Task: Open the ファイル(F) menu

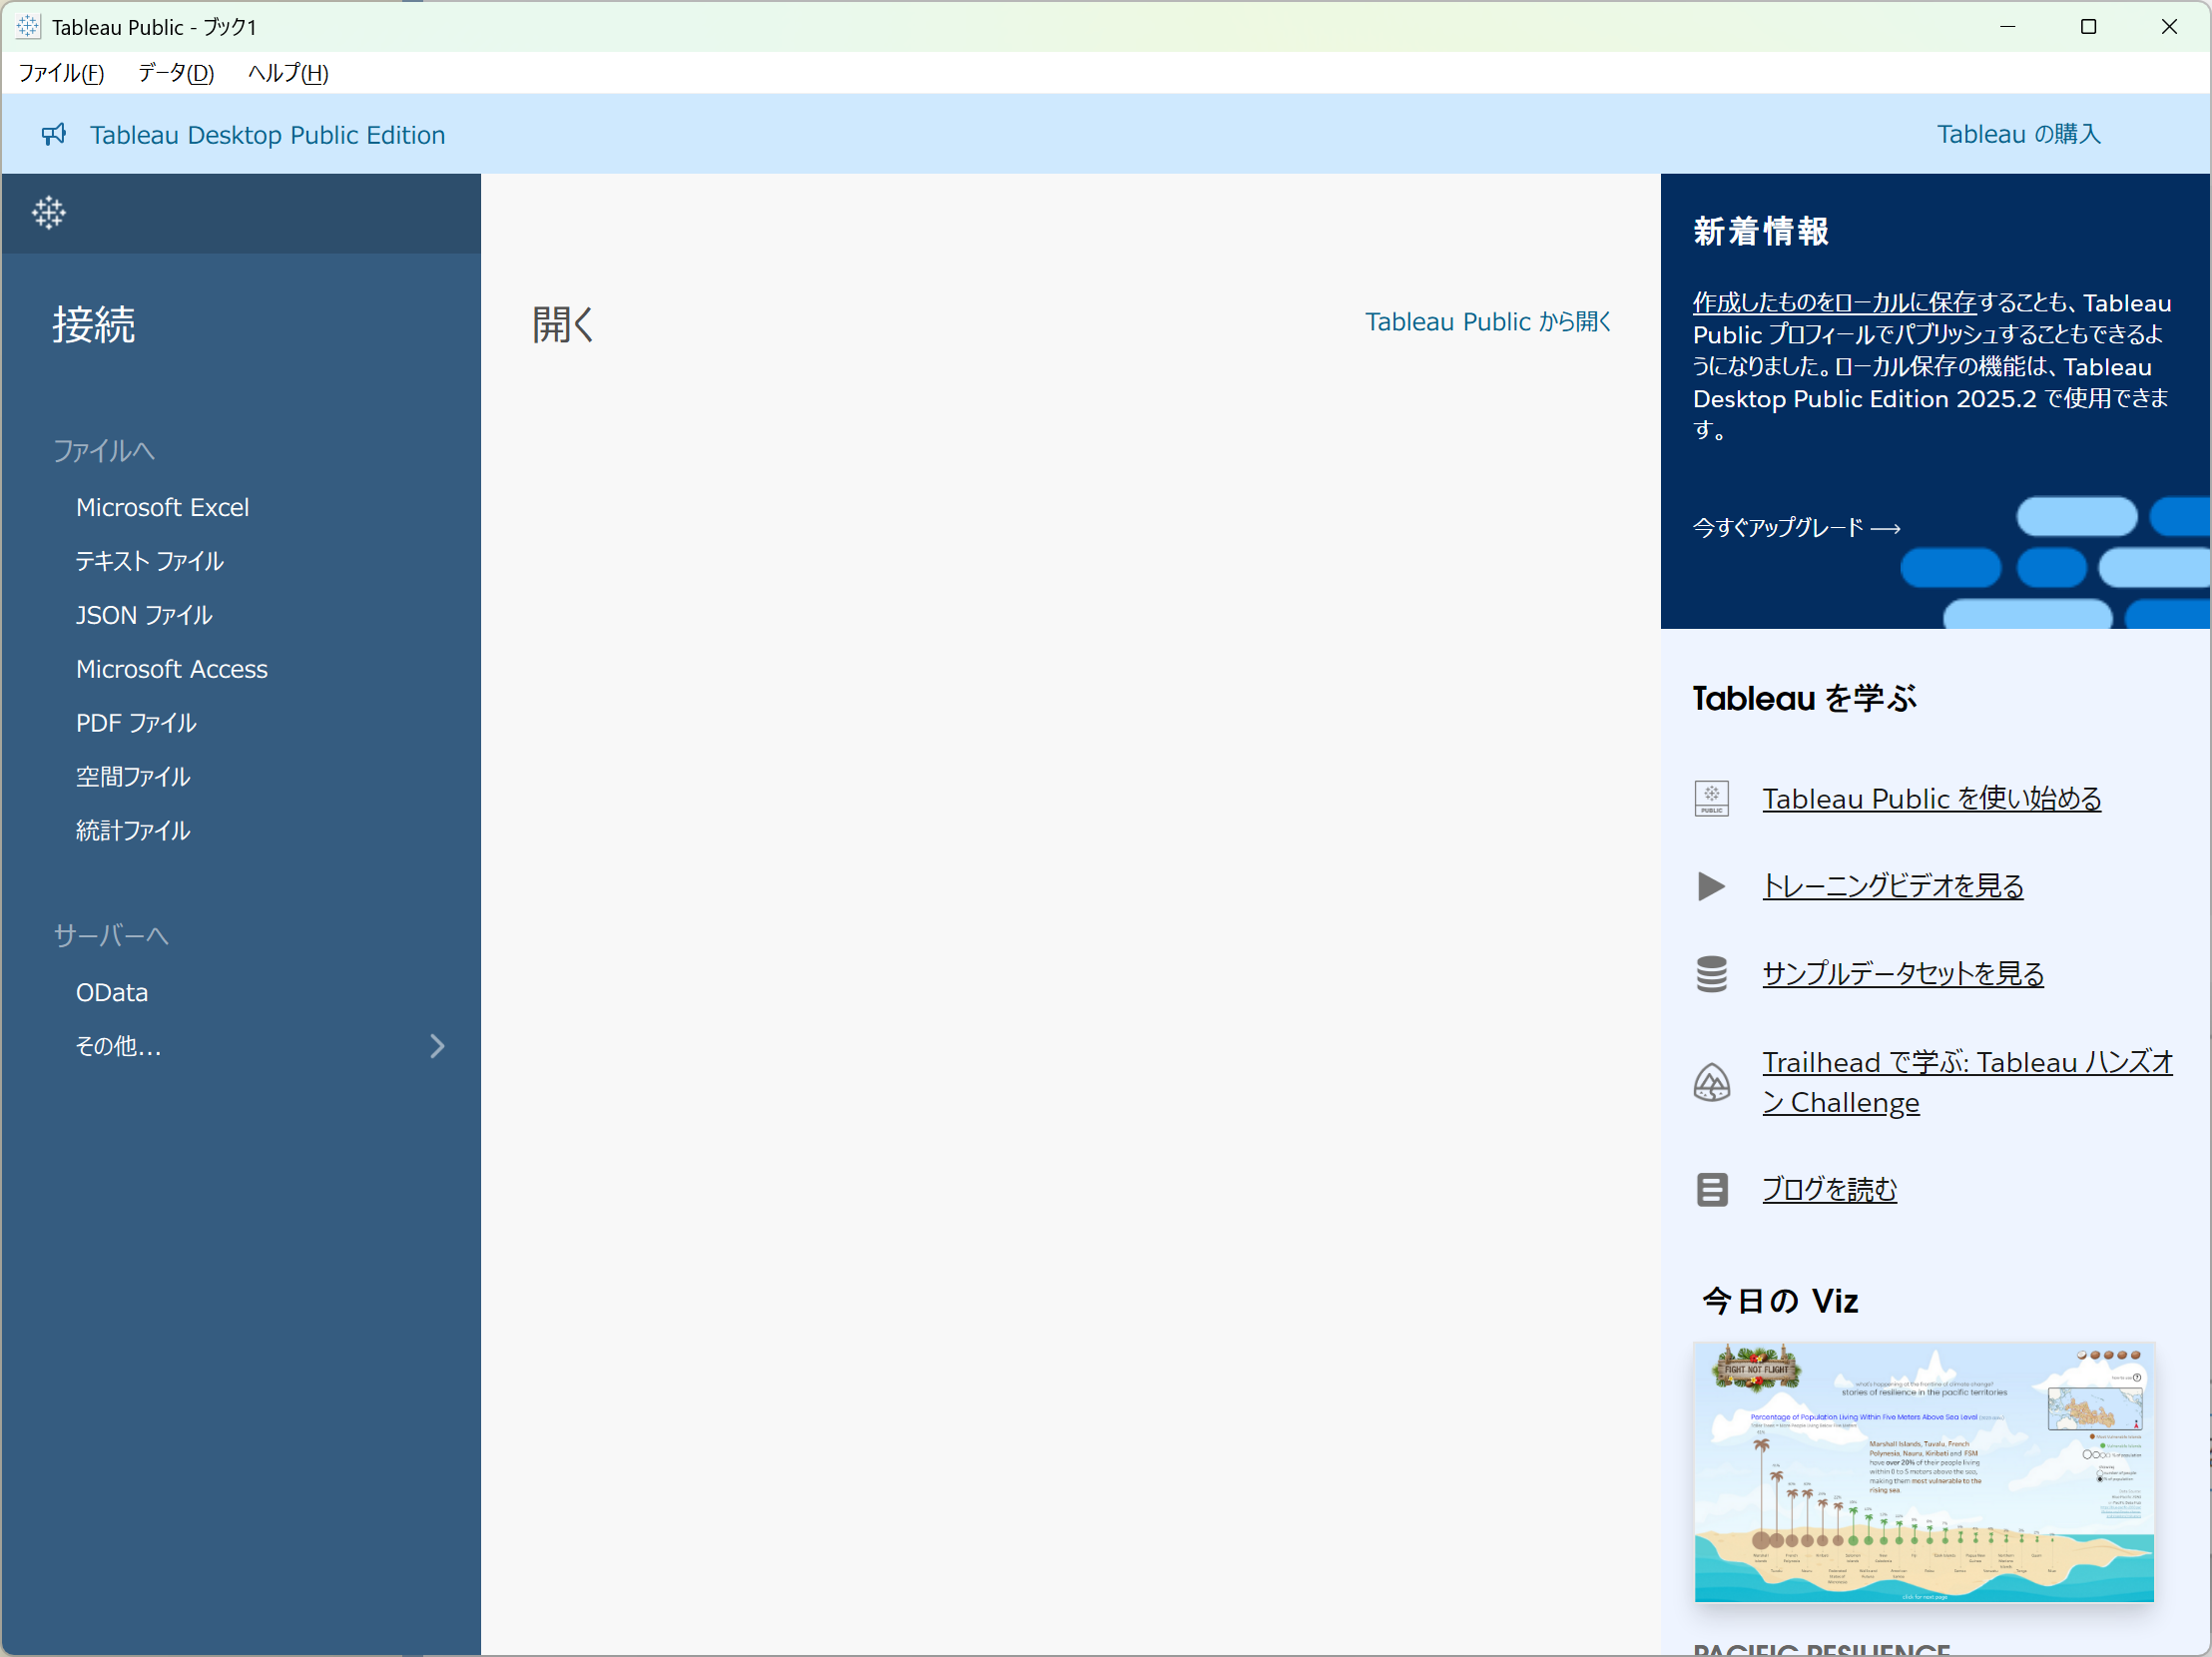Action: (x=61, y=73)
